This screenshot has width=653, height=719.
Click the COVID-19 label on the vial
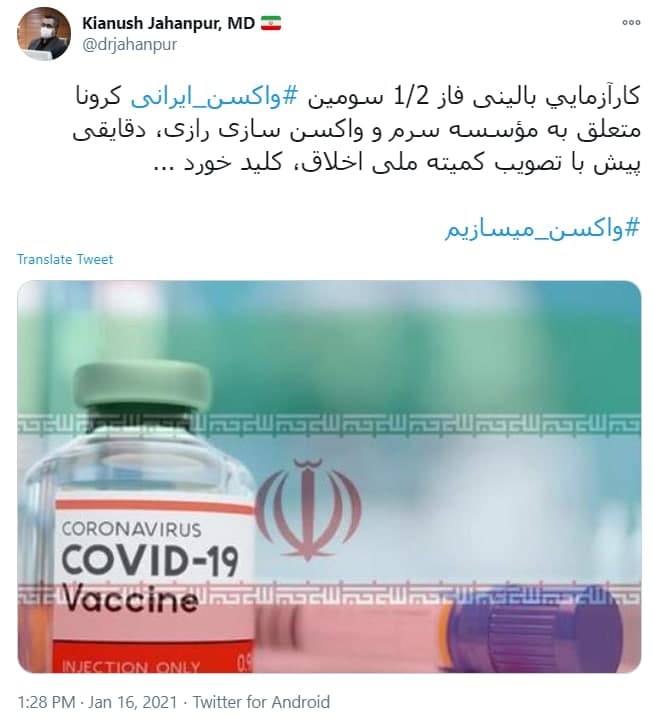pyautogui.click(x=150, y=560)
